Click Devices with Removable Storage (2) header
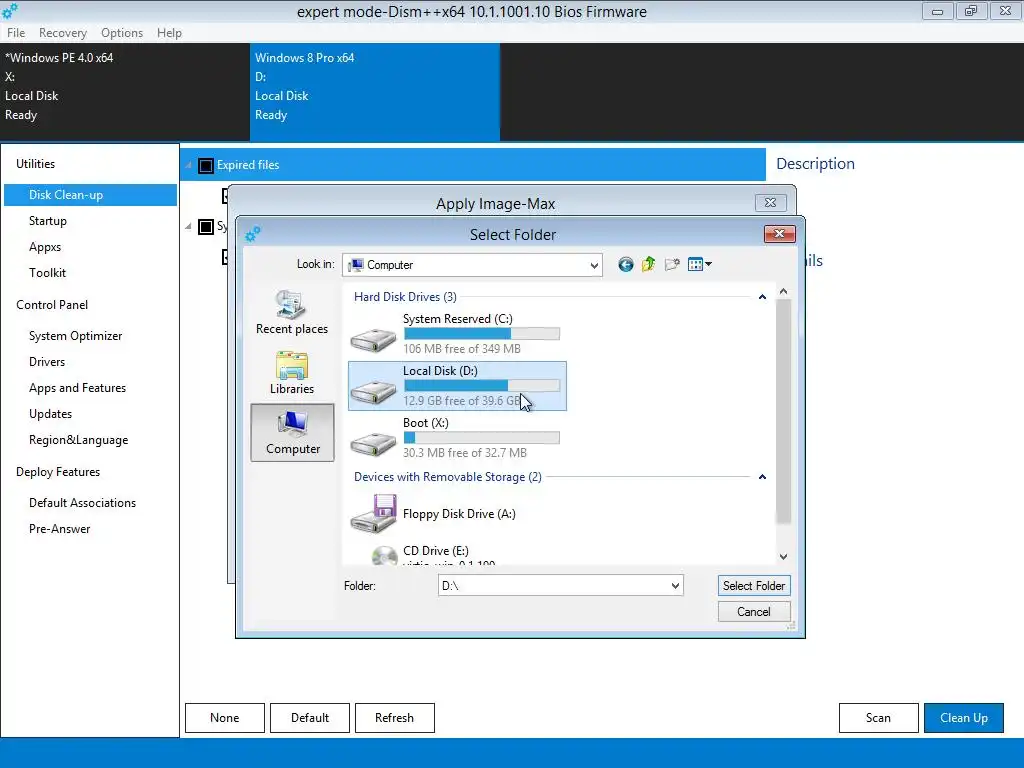The height and width of the screenshot is (768, 1024). click(x=447, y=477)
